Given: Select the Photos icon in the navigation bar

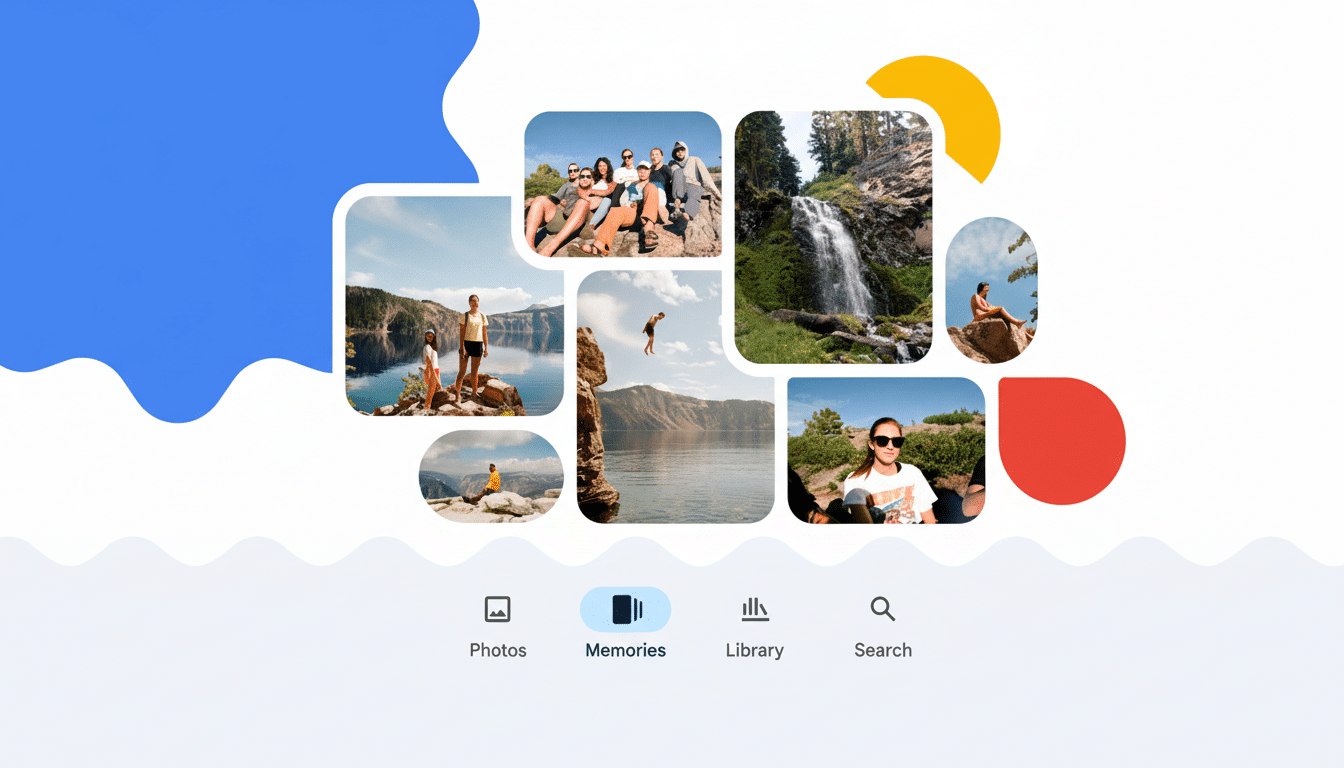Looking at the screenshot, I should [498, 608].
